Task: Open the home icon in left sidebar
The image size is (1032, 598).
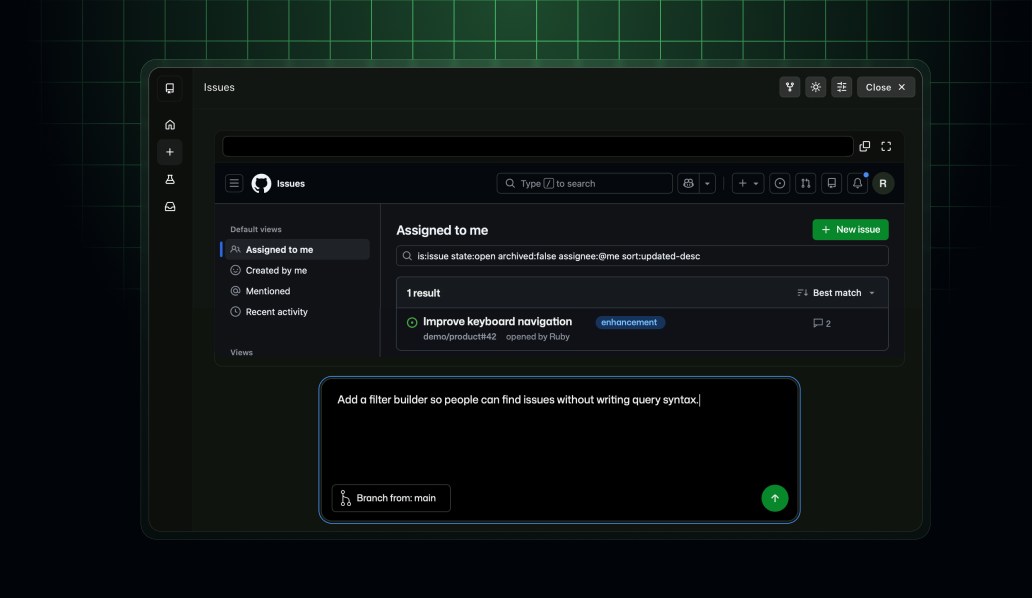Action: coord(170,124)
